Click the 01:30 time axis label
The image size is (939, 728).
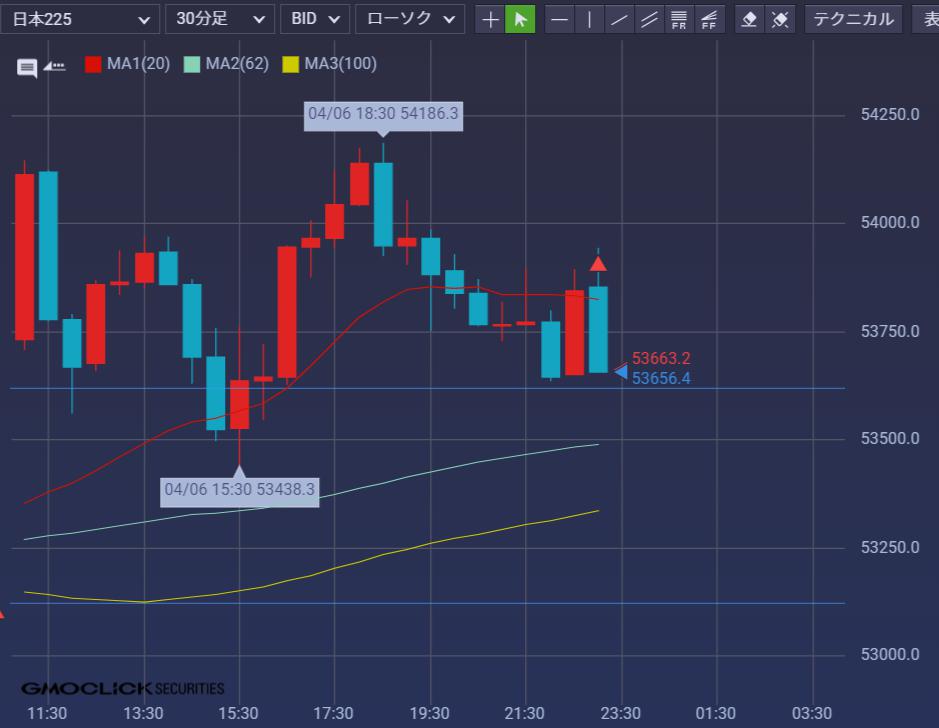point(716,714)
